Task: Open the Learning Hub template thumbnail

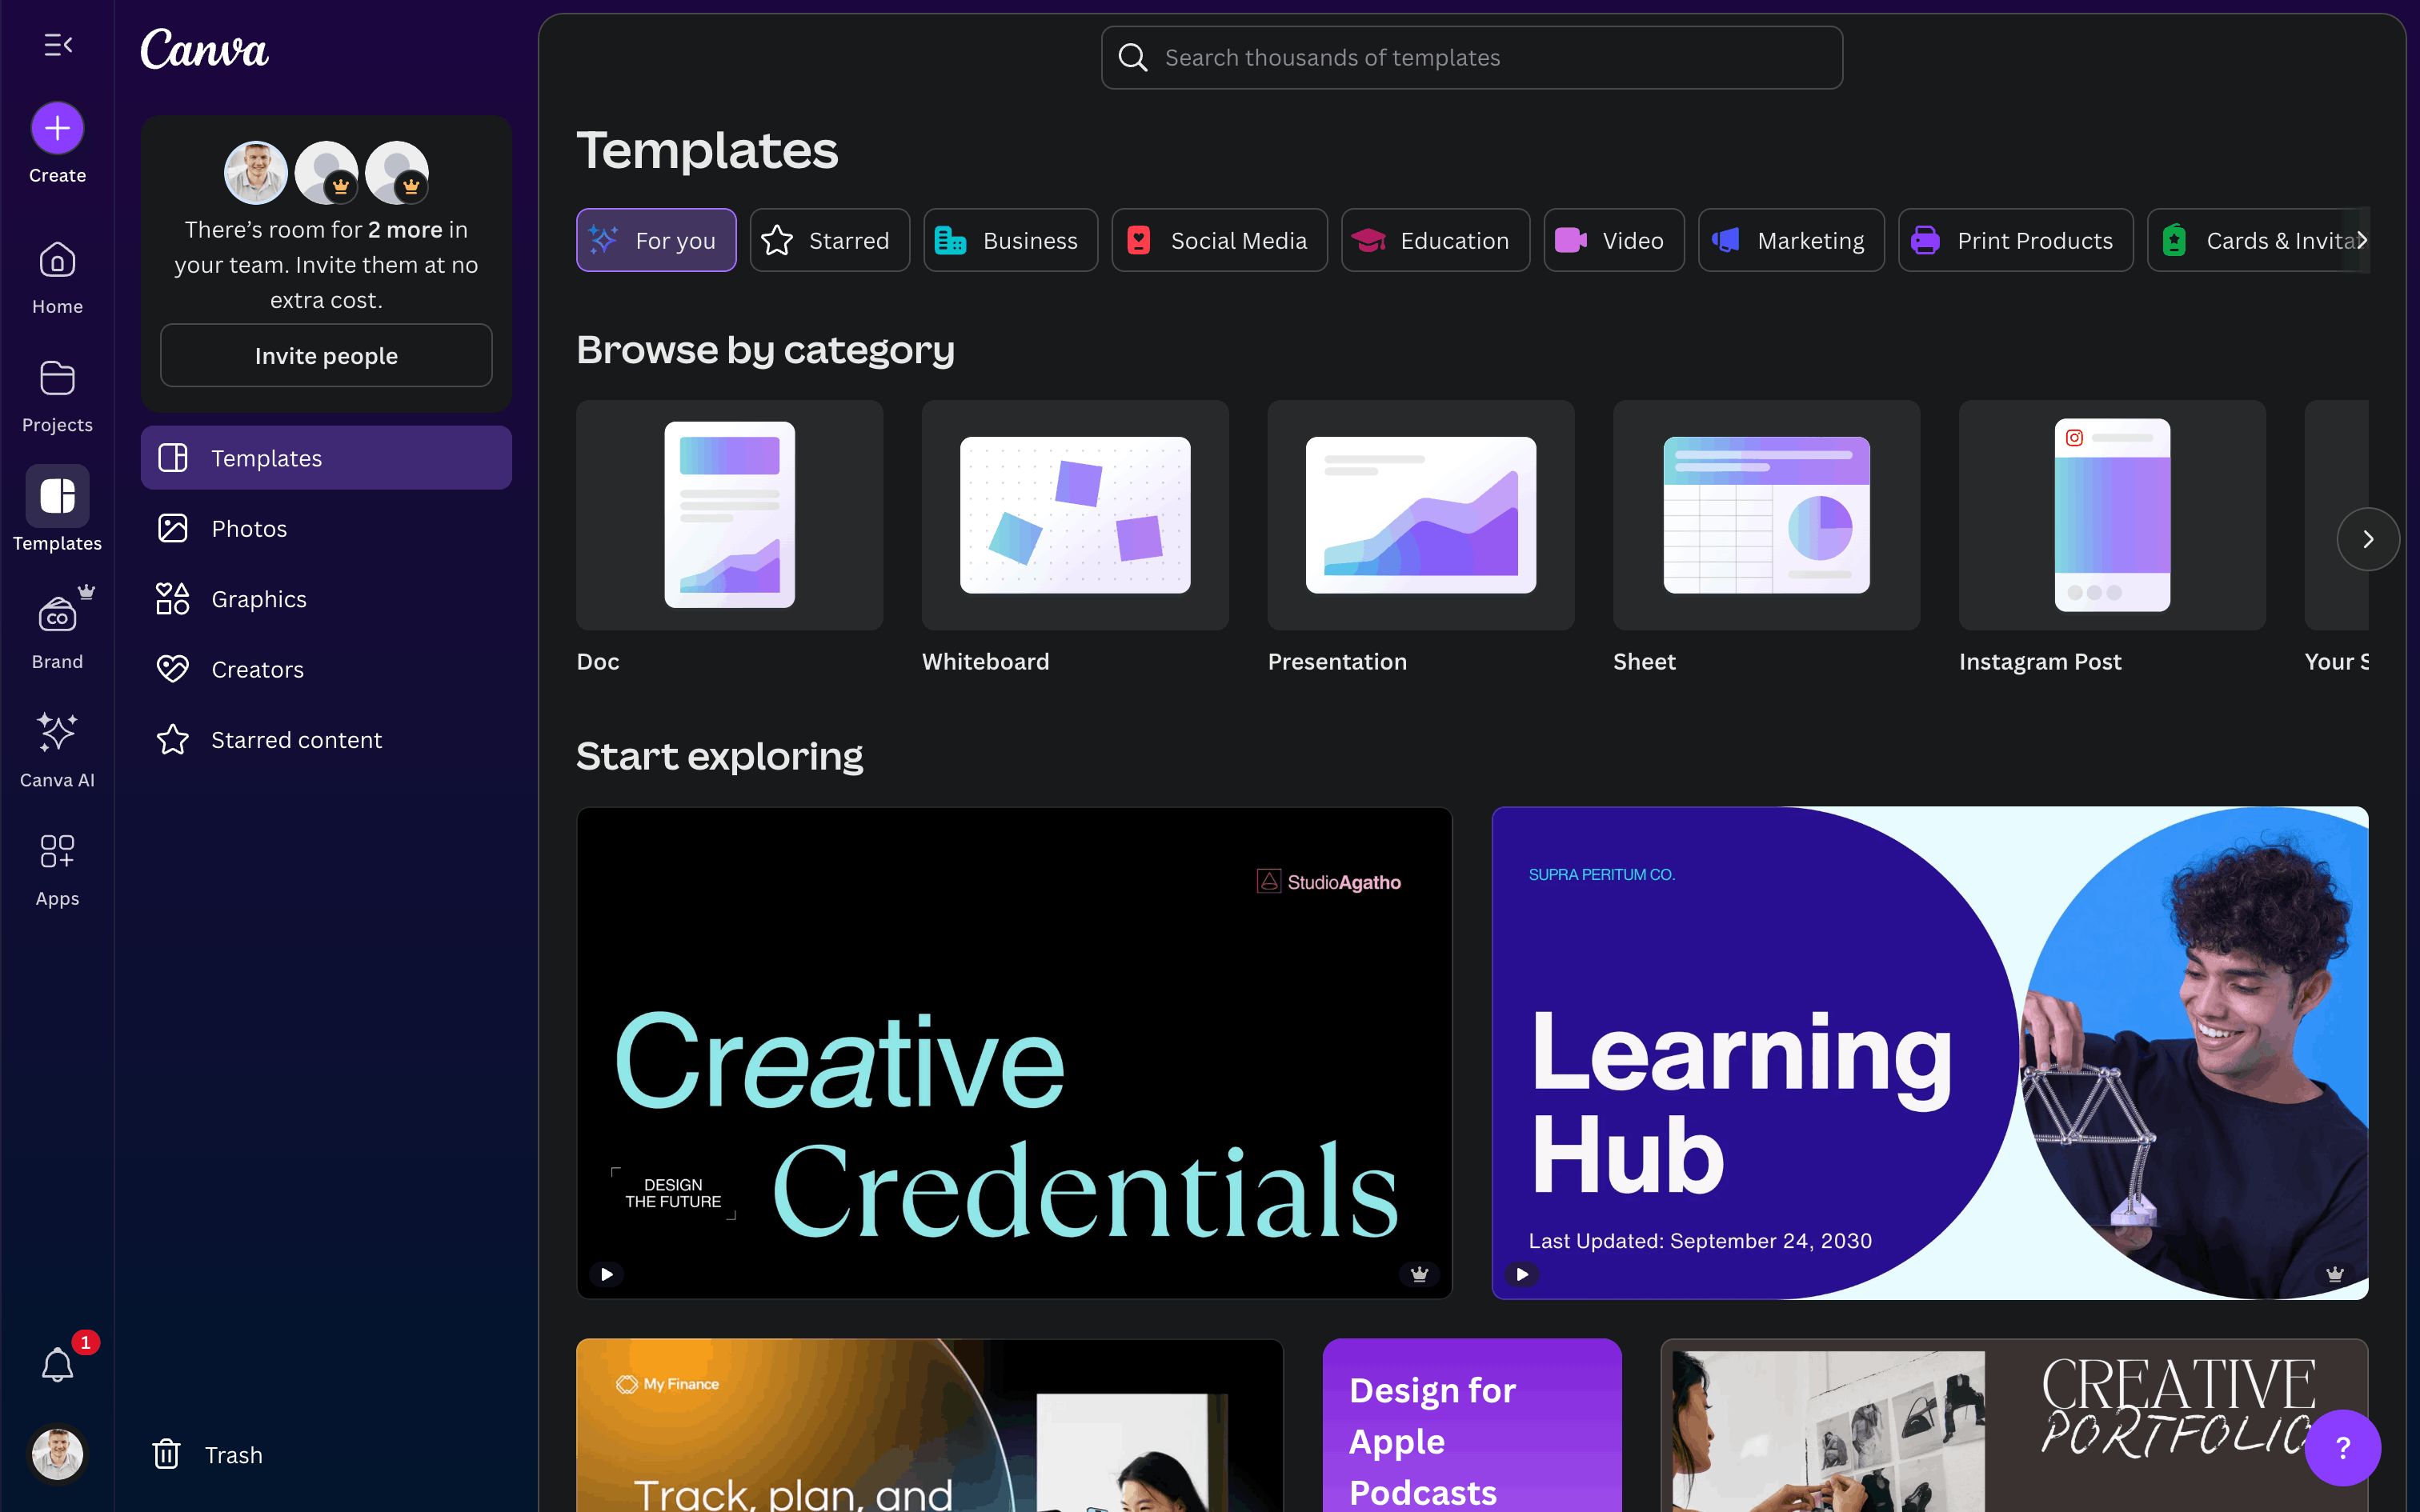Action: pos(1928,1052)
